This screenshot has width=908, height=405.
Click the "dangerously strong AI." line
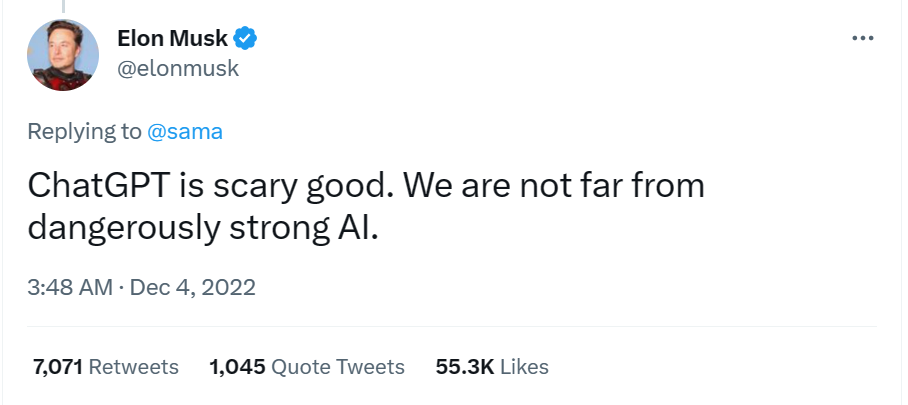pos(203,227)
